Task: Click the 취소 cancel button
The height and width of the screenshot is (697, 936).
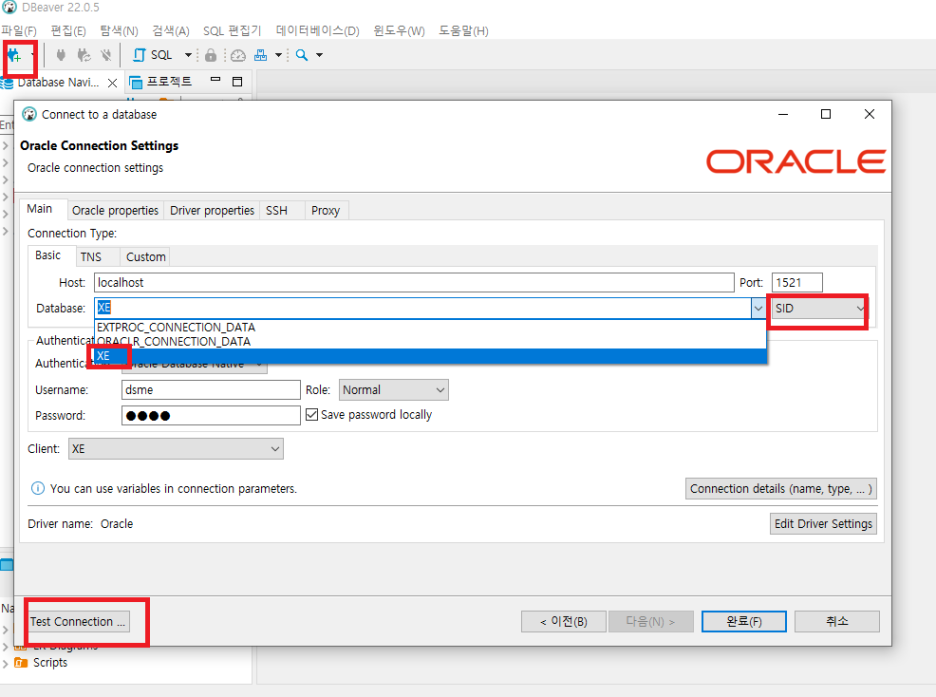Action: 837,622
